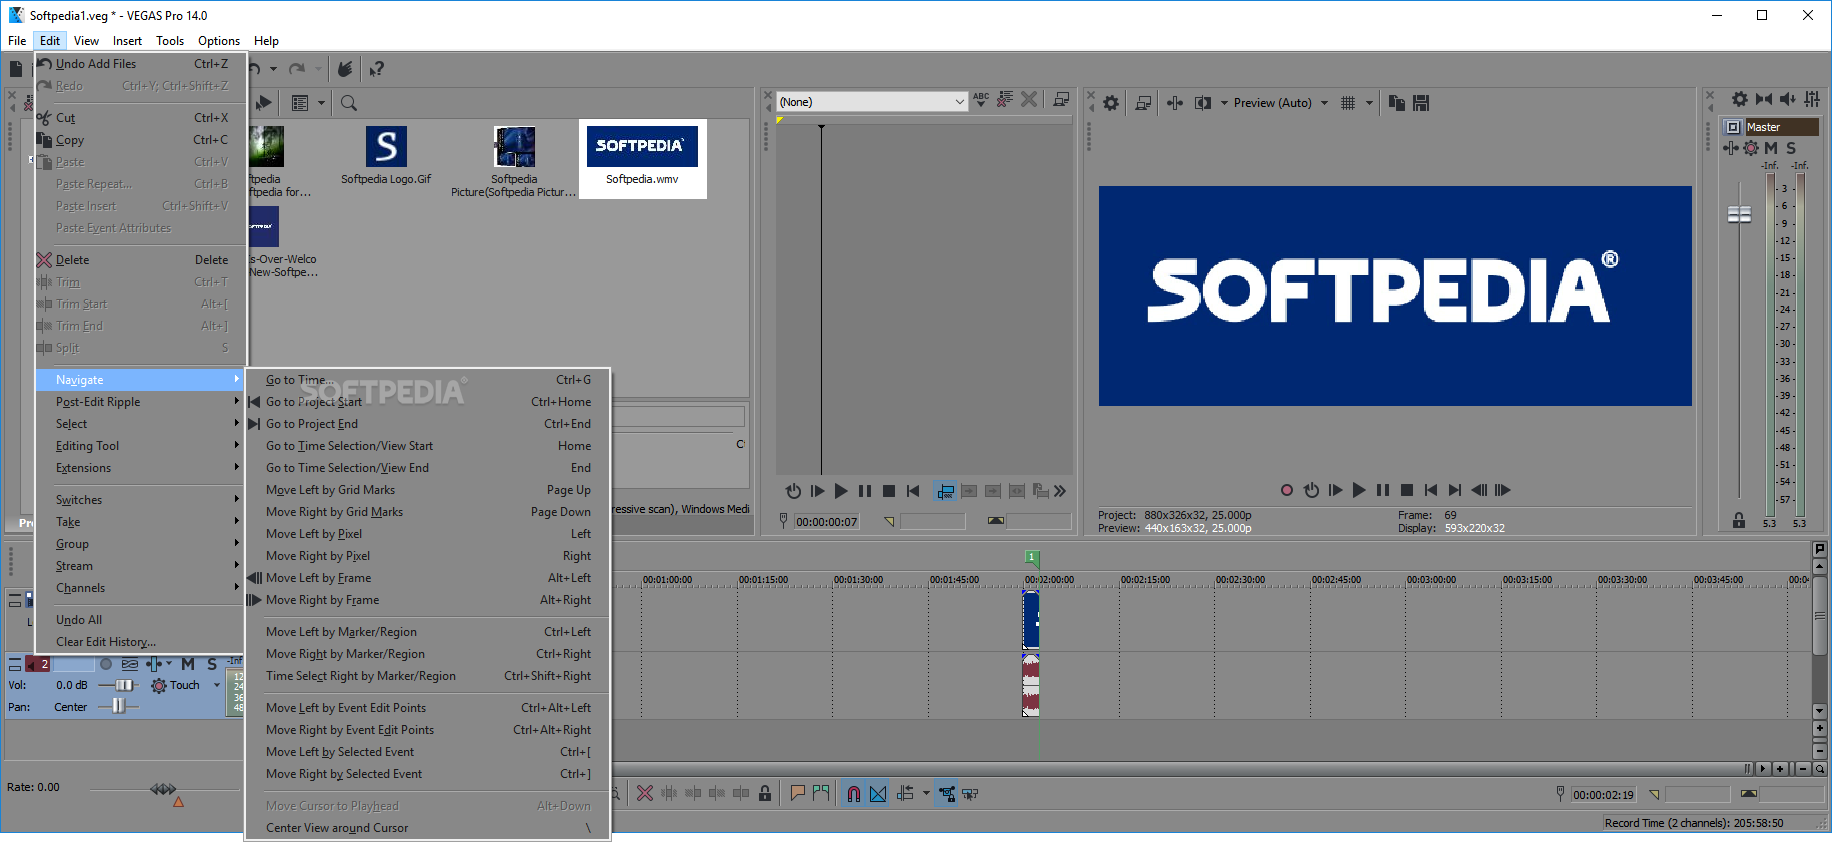The image size is (1832, 842).
Task: Choose Move Right by Grid Marks
Action: click(x=428, y=512)
